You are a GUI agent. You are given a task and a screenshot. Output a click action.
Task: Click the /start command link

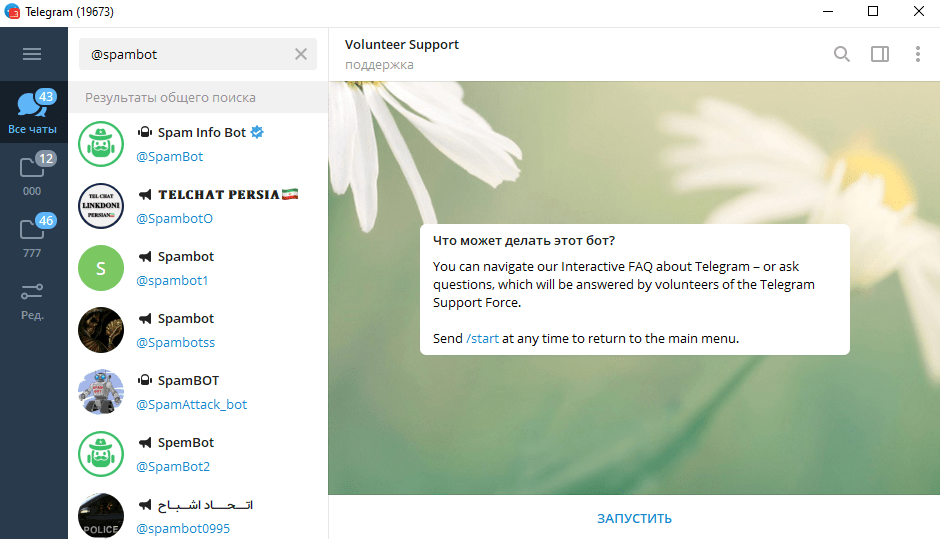(x=483, y=338)
